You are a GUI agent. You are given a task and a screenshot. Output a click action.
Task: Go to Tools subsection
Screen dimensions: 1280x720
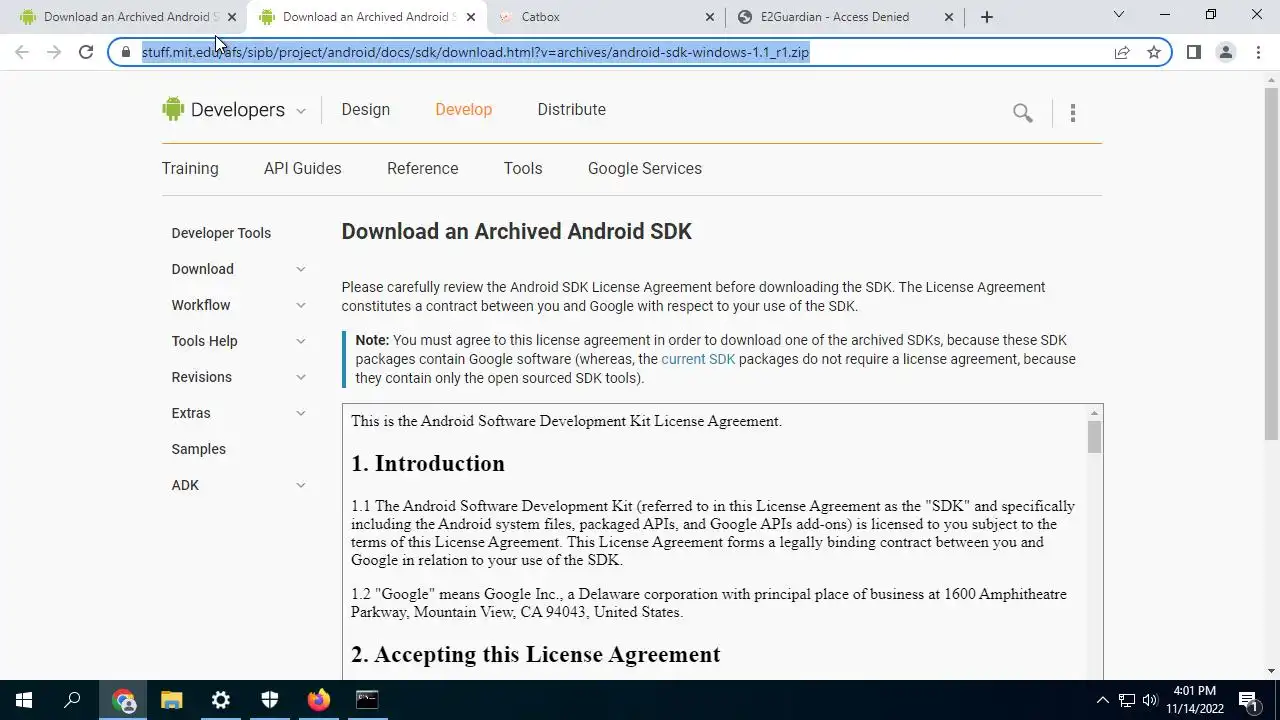523,169
